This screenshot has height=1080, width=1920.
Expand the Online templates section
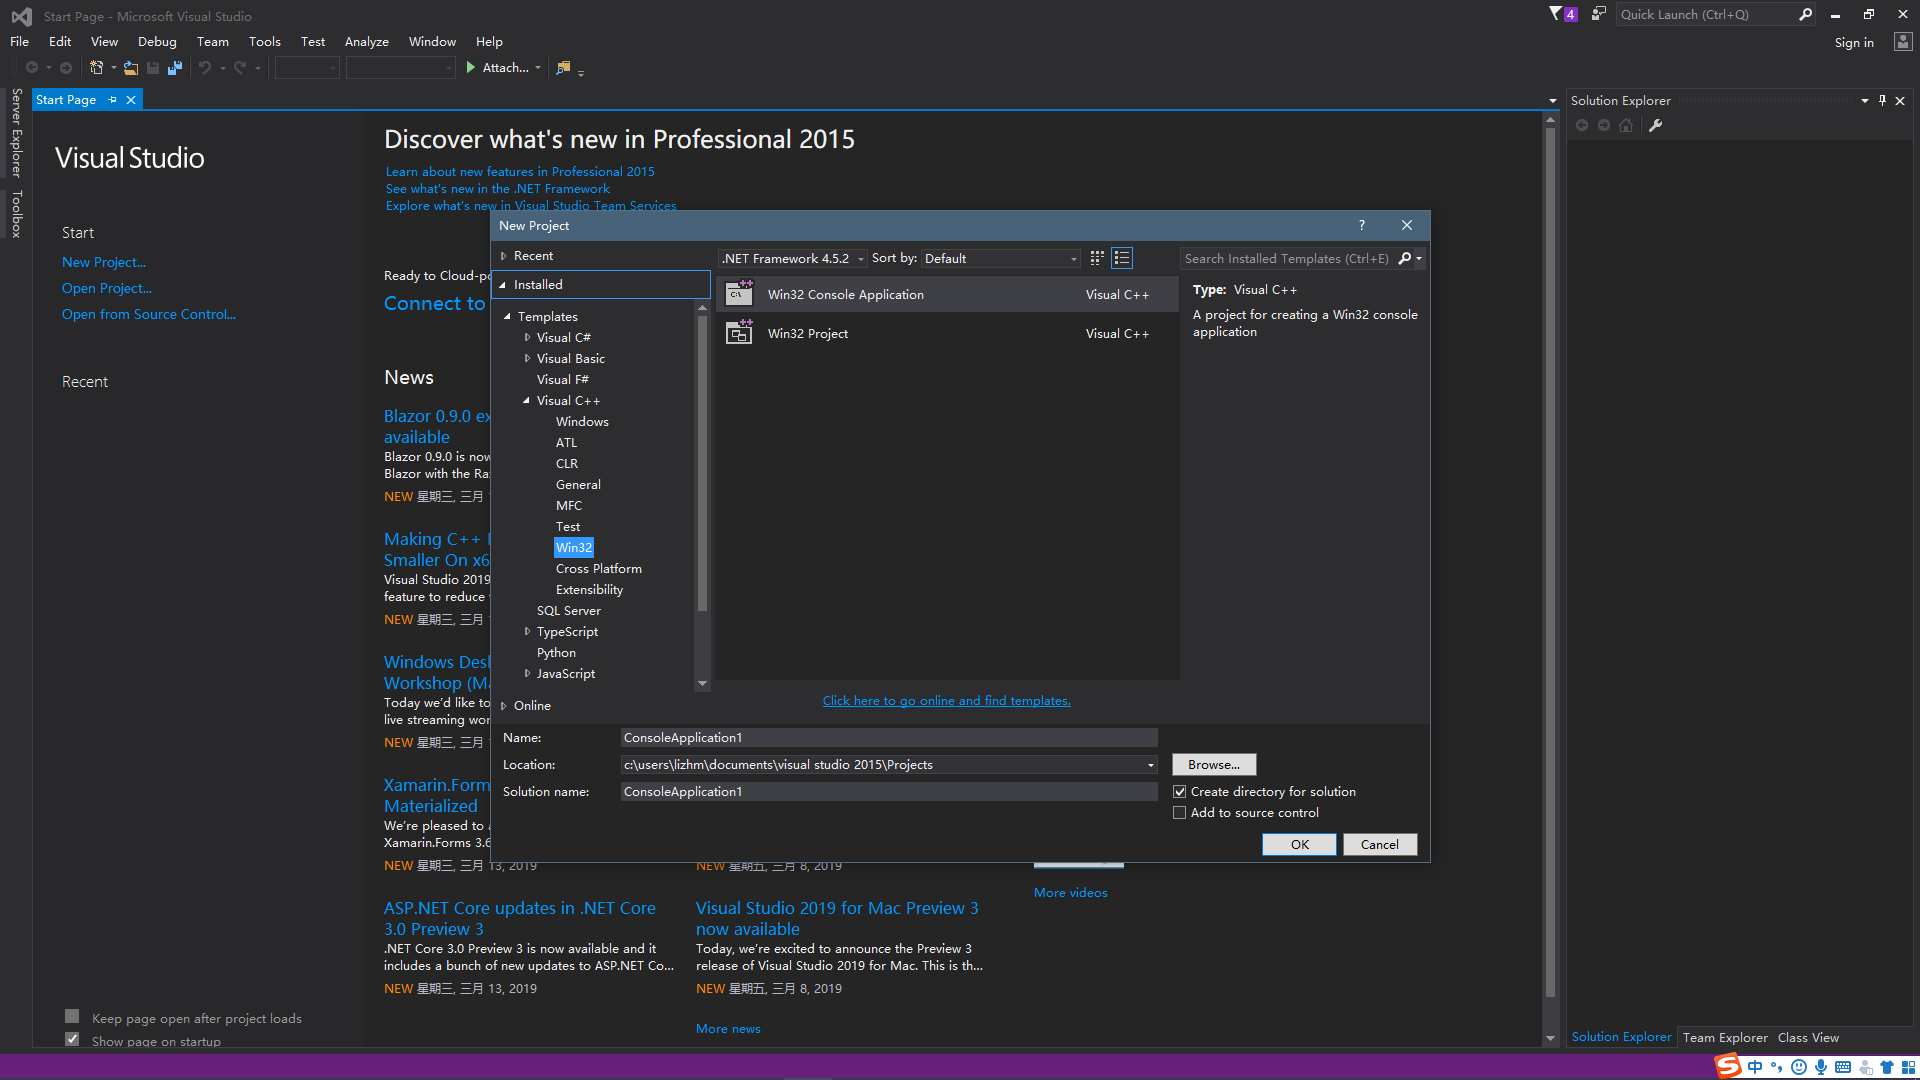coord(503,706)
